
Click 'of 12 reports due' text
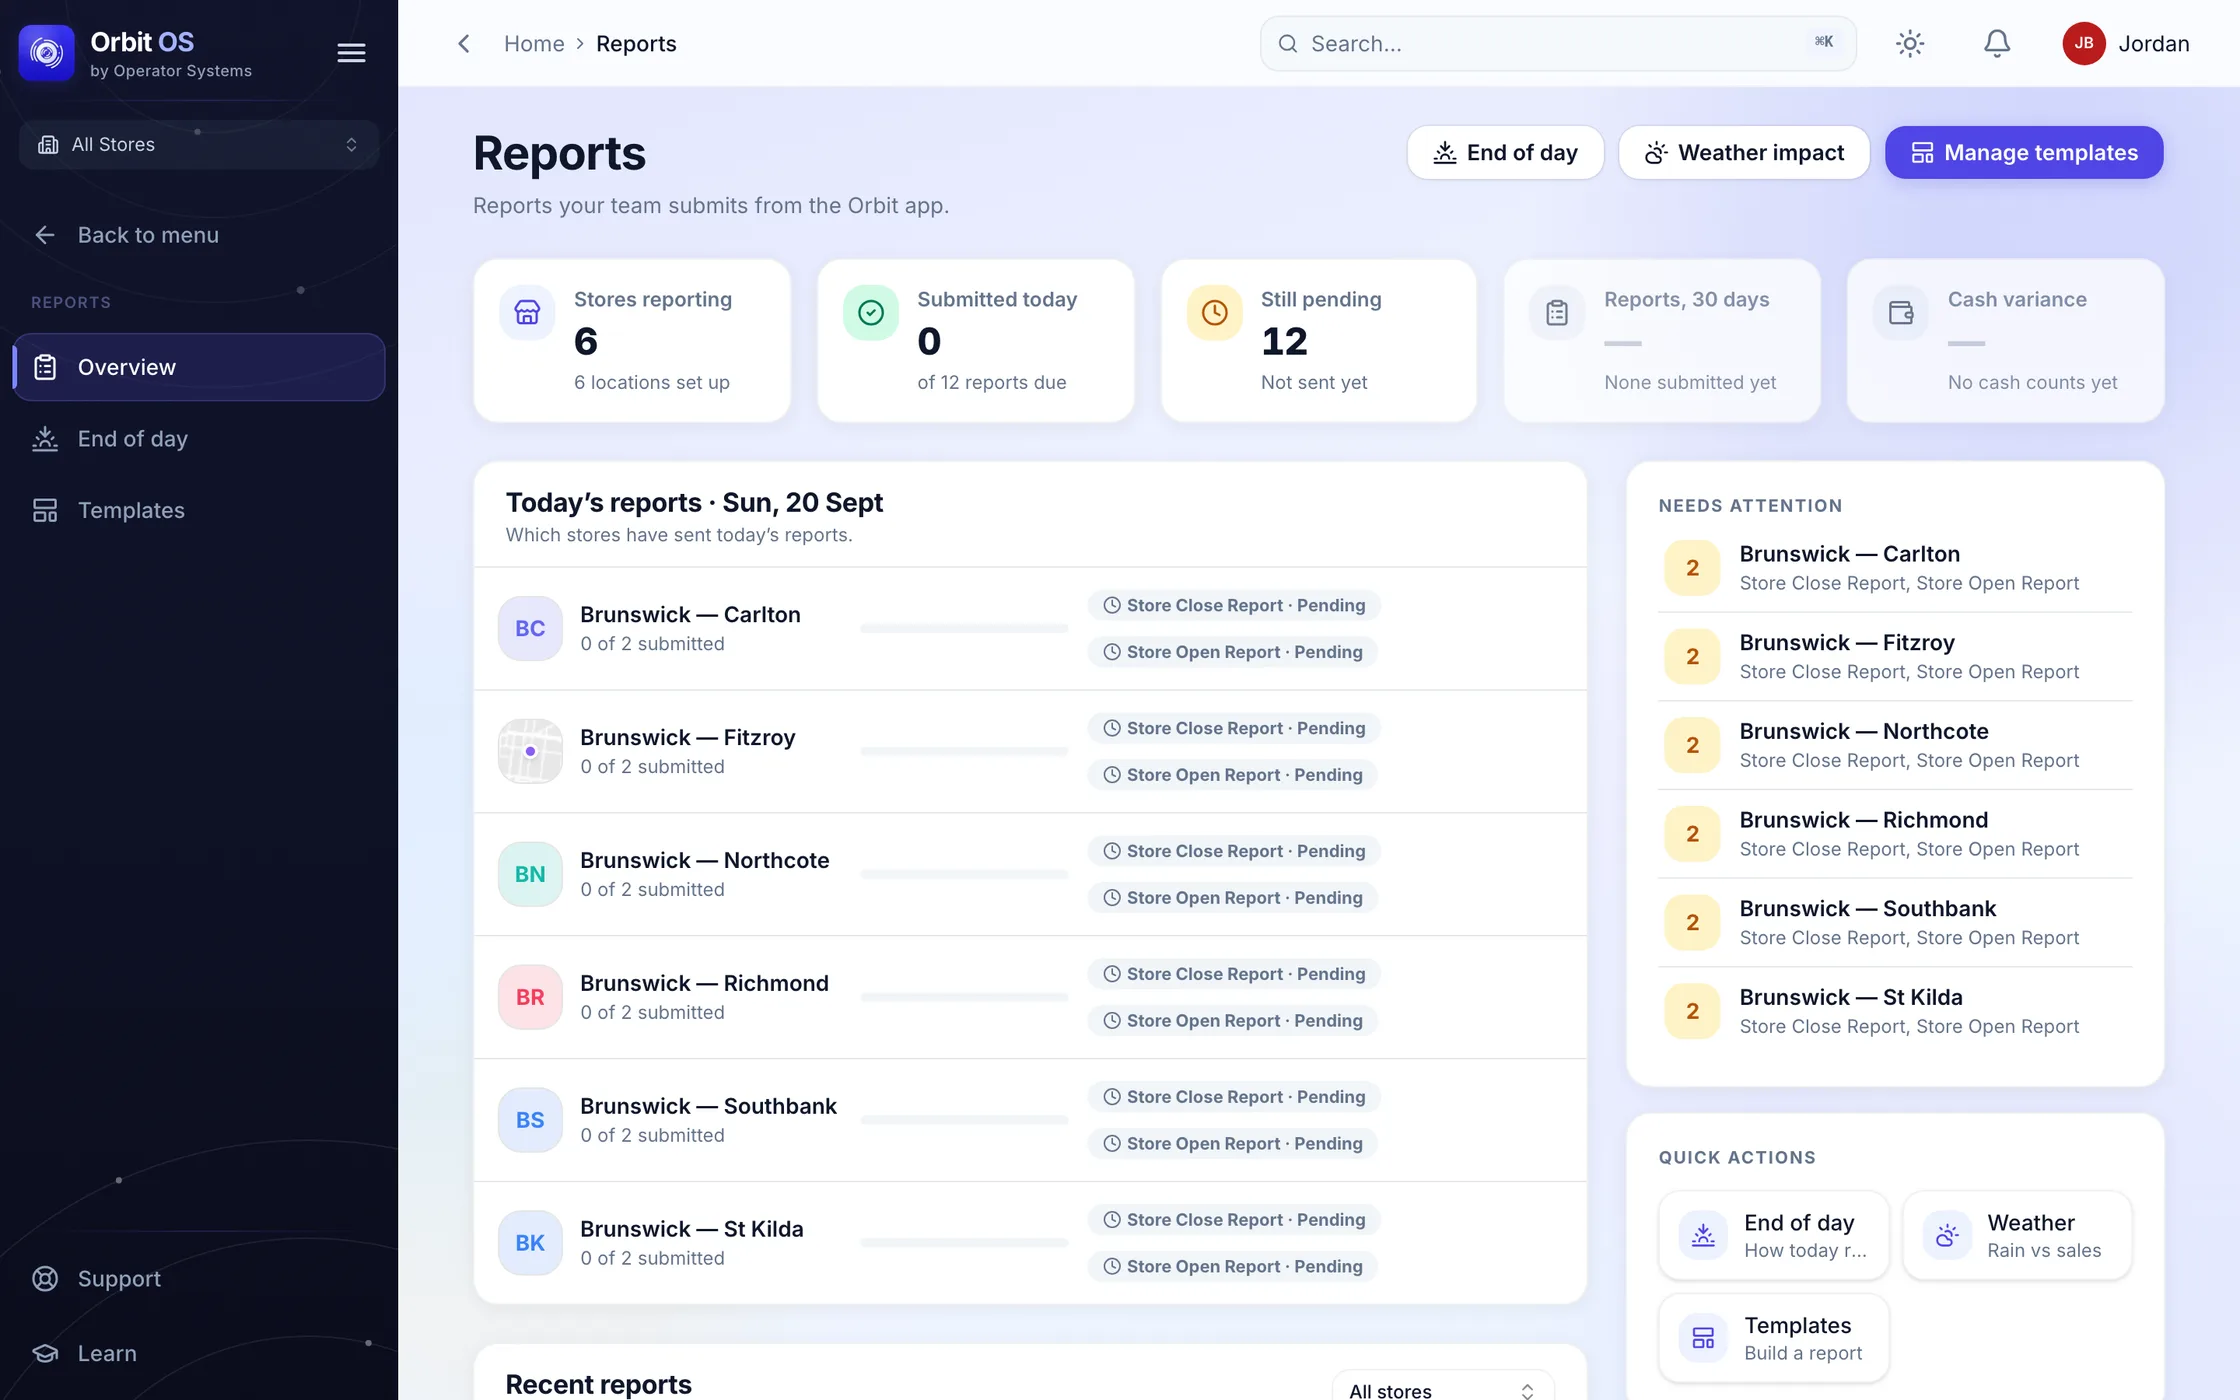click(992, 382)
